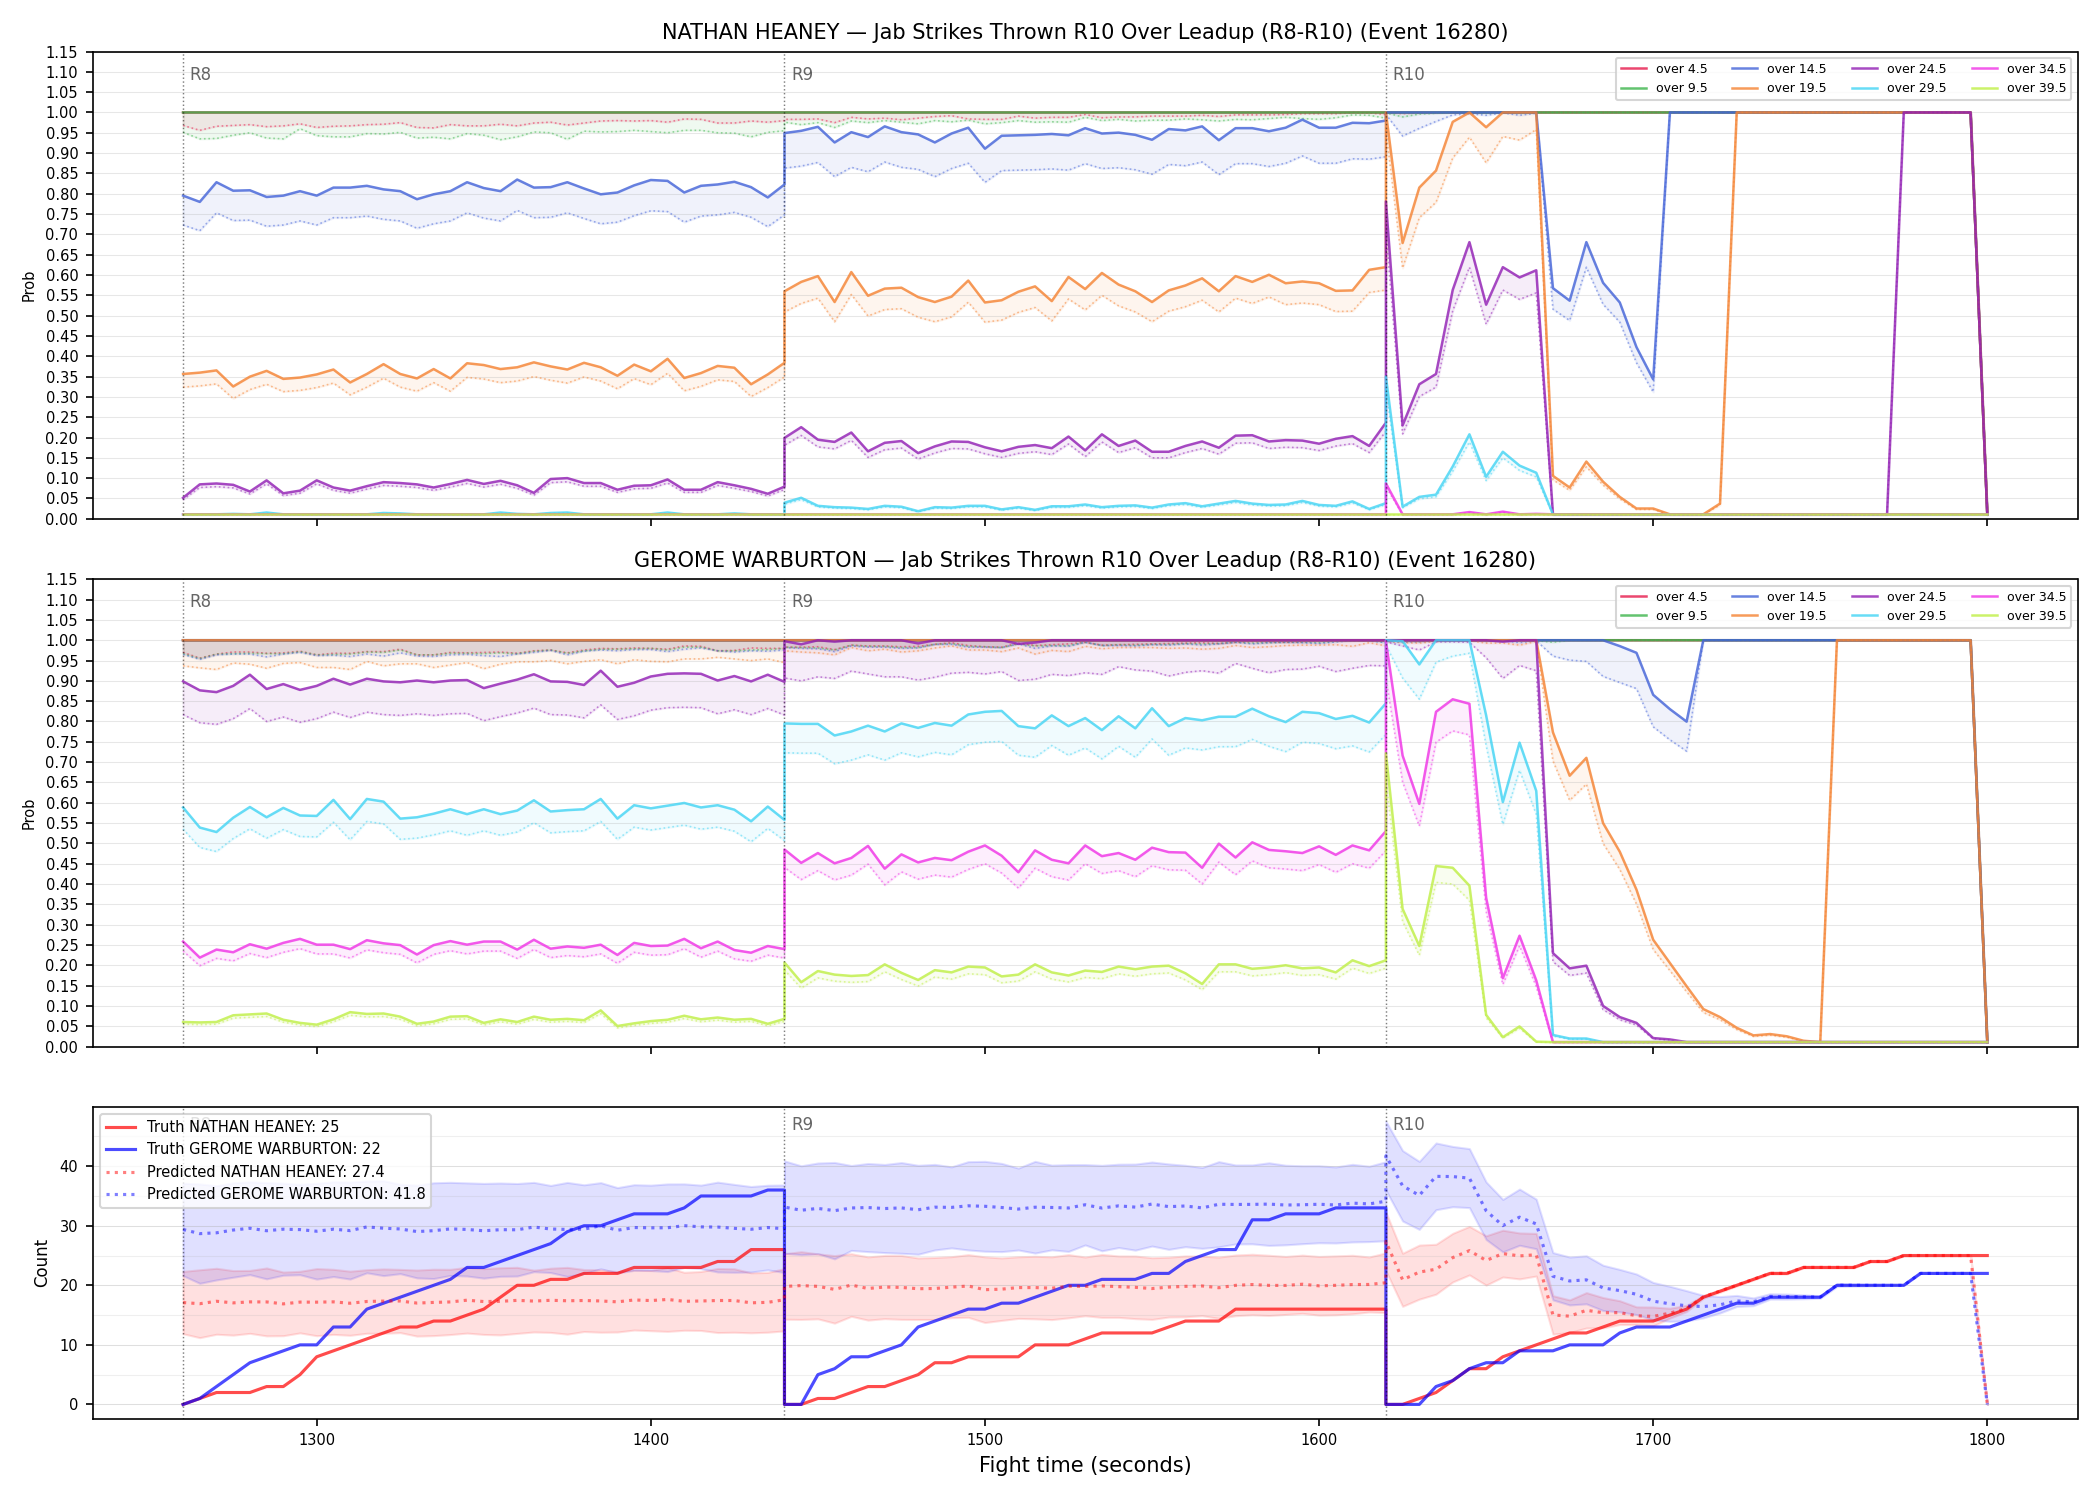Click the 30 tick on Count axis
This screenshot has height=1500, width=2100.
click(x=69, y=1226)
